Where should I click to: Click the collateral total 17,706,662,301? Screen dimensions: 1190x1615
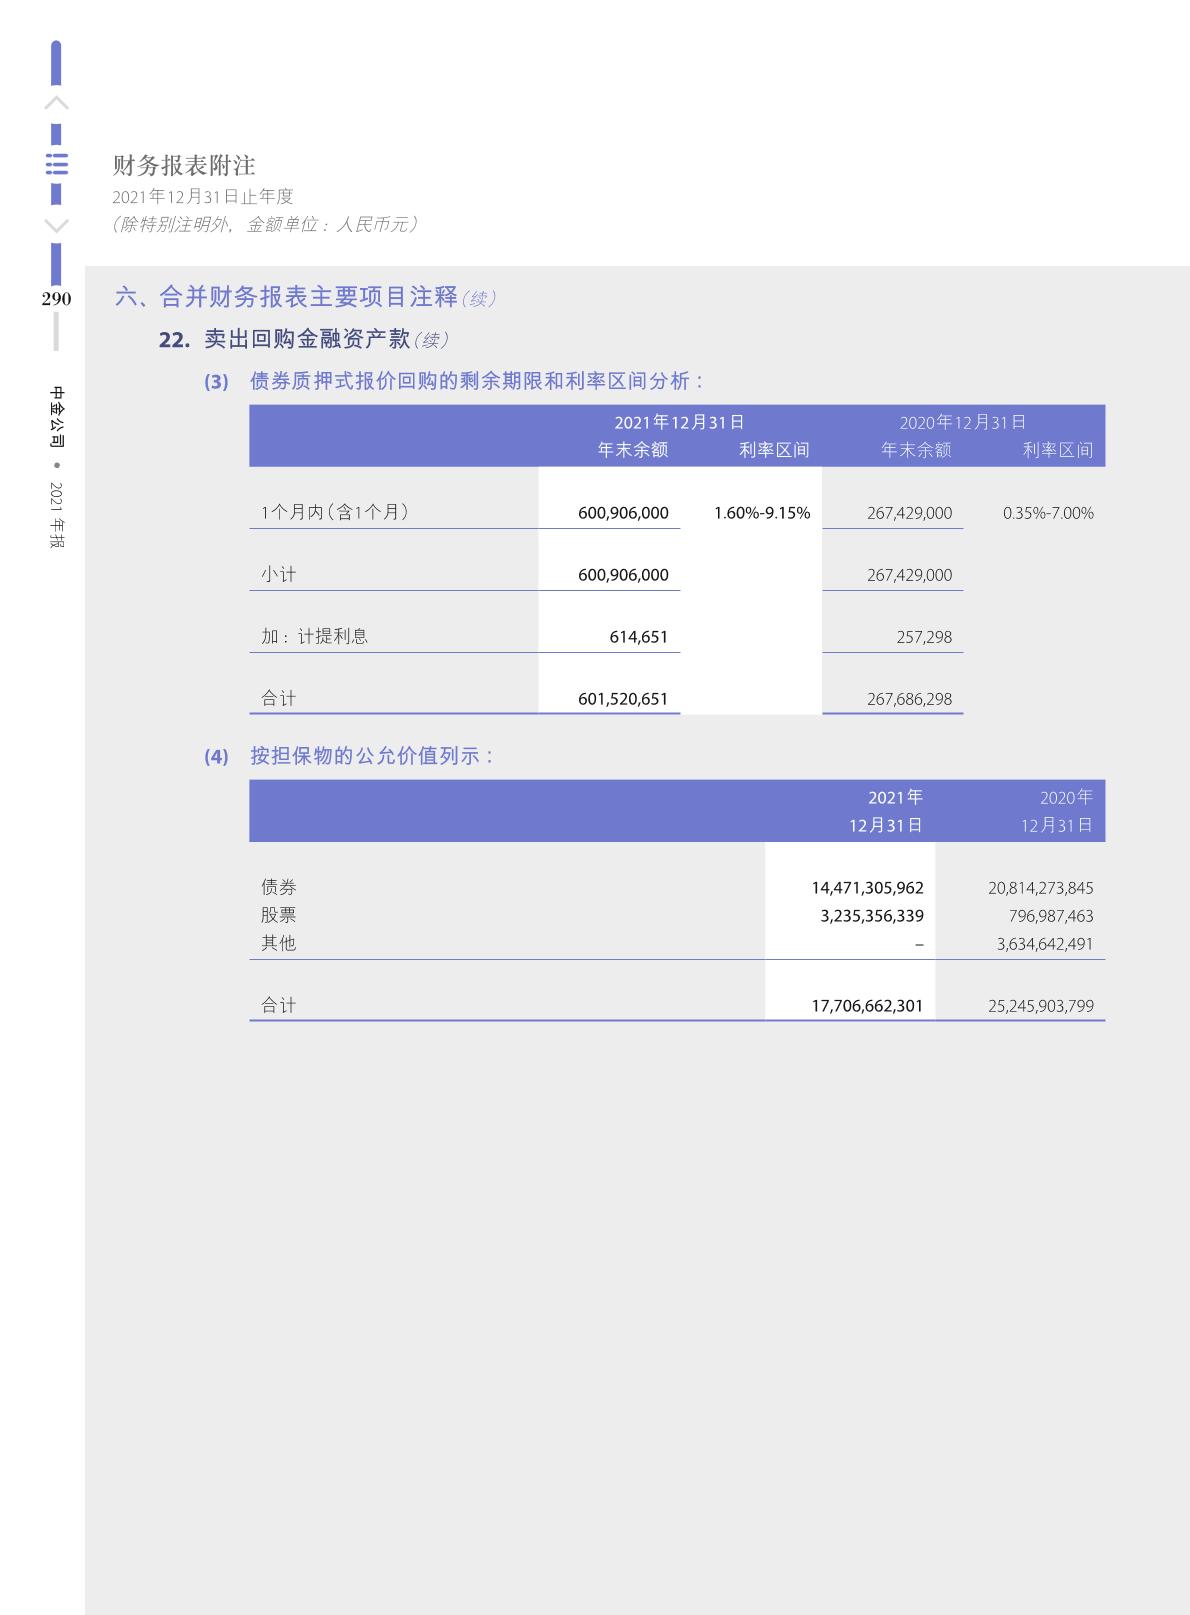pyautogui.click(x=866, y=1006)
